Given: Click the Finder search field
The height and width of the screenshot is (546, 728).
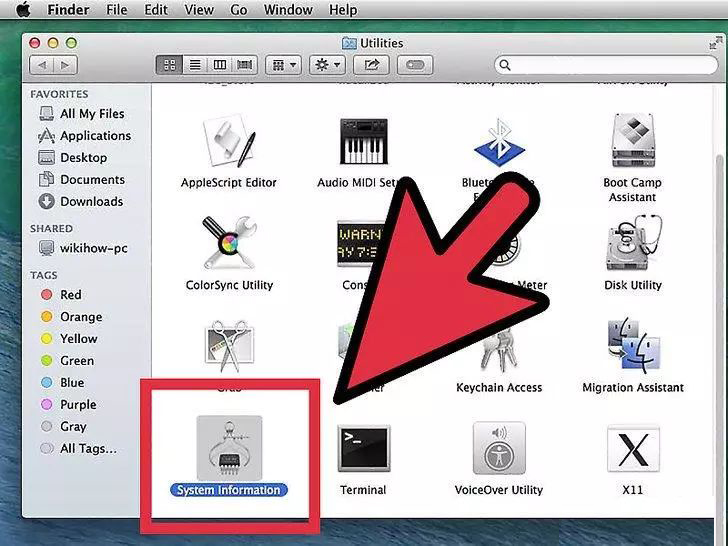Looking at the screenshot, I should pyautogui.click(x=606, y=65).
